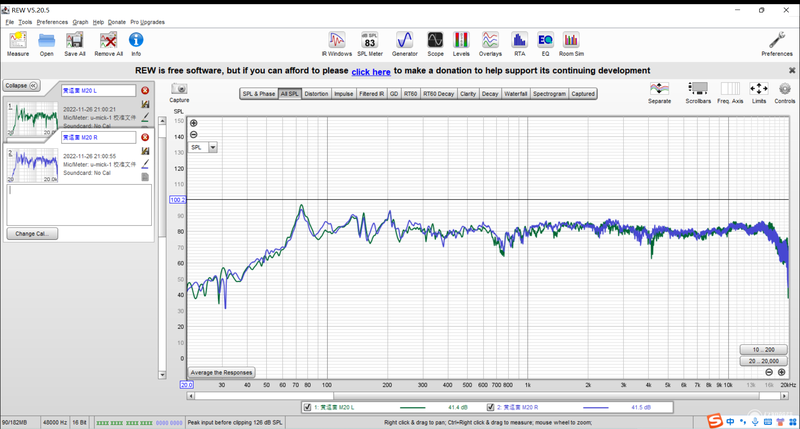Click the Sogou input method tray icon
Screen dimensions: 800x429
[x=715, y=421]
